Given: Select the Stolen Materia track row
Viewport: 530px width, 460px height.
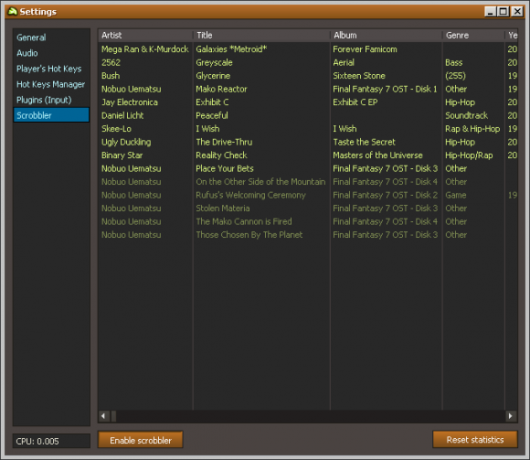Looking at the screenshot, I should click(x=308, y=208).
